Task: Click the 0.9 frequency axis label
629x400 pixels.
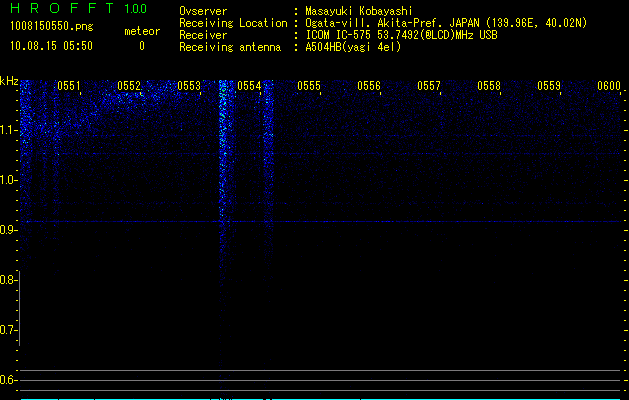Action: click(8, 230)
